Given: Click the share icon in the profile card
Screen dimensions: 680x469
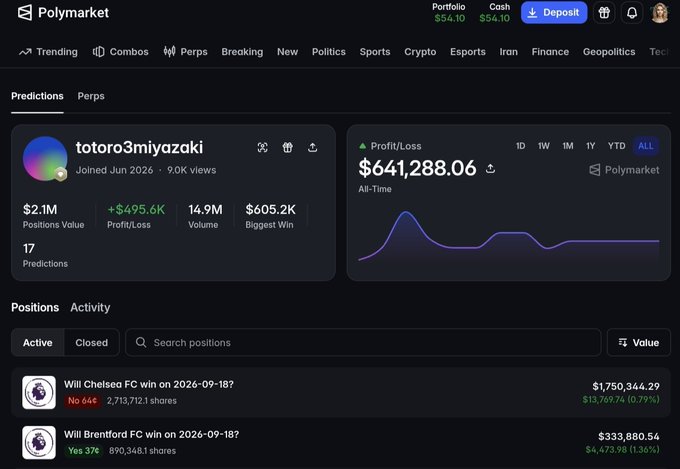Looking at the screenshot, I should point(312,148).
